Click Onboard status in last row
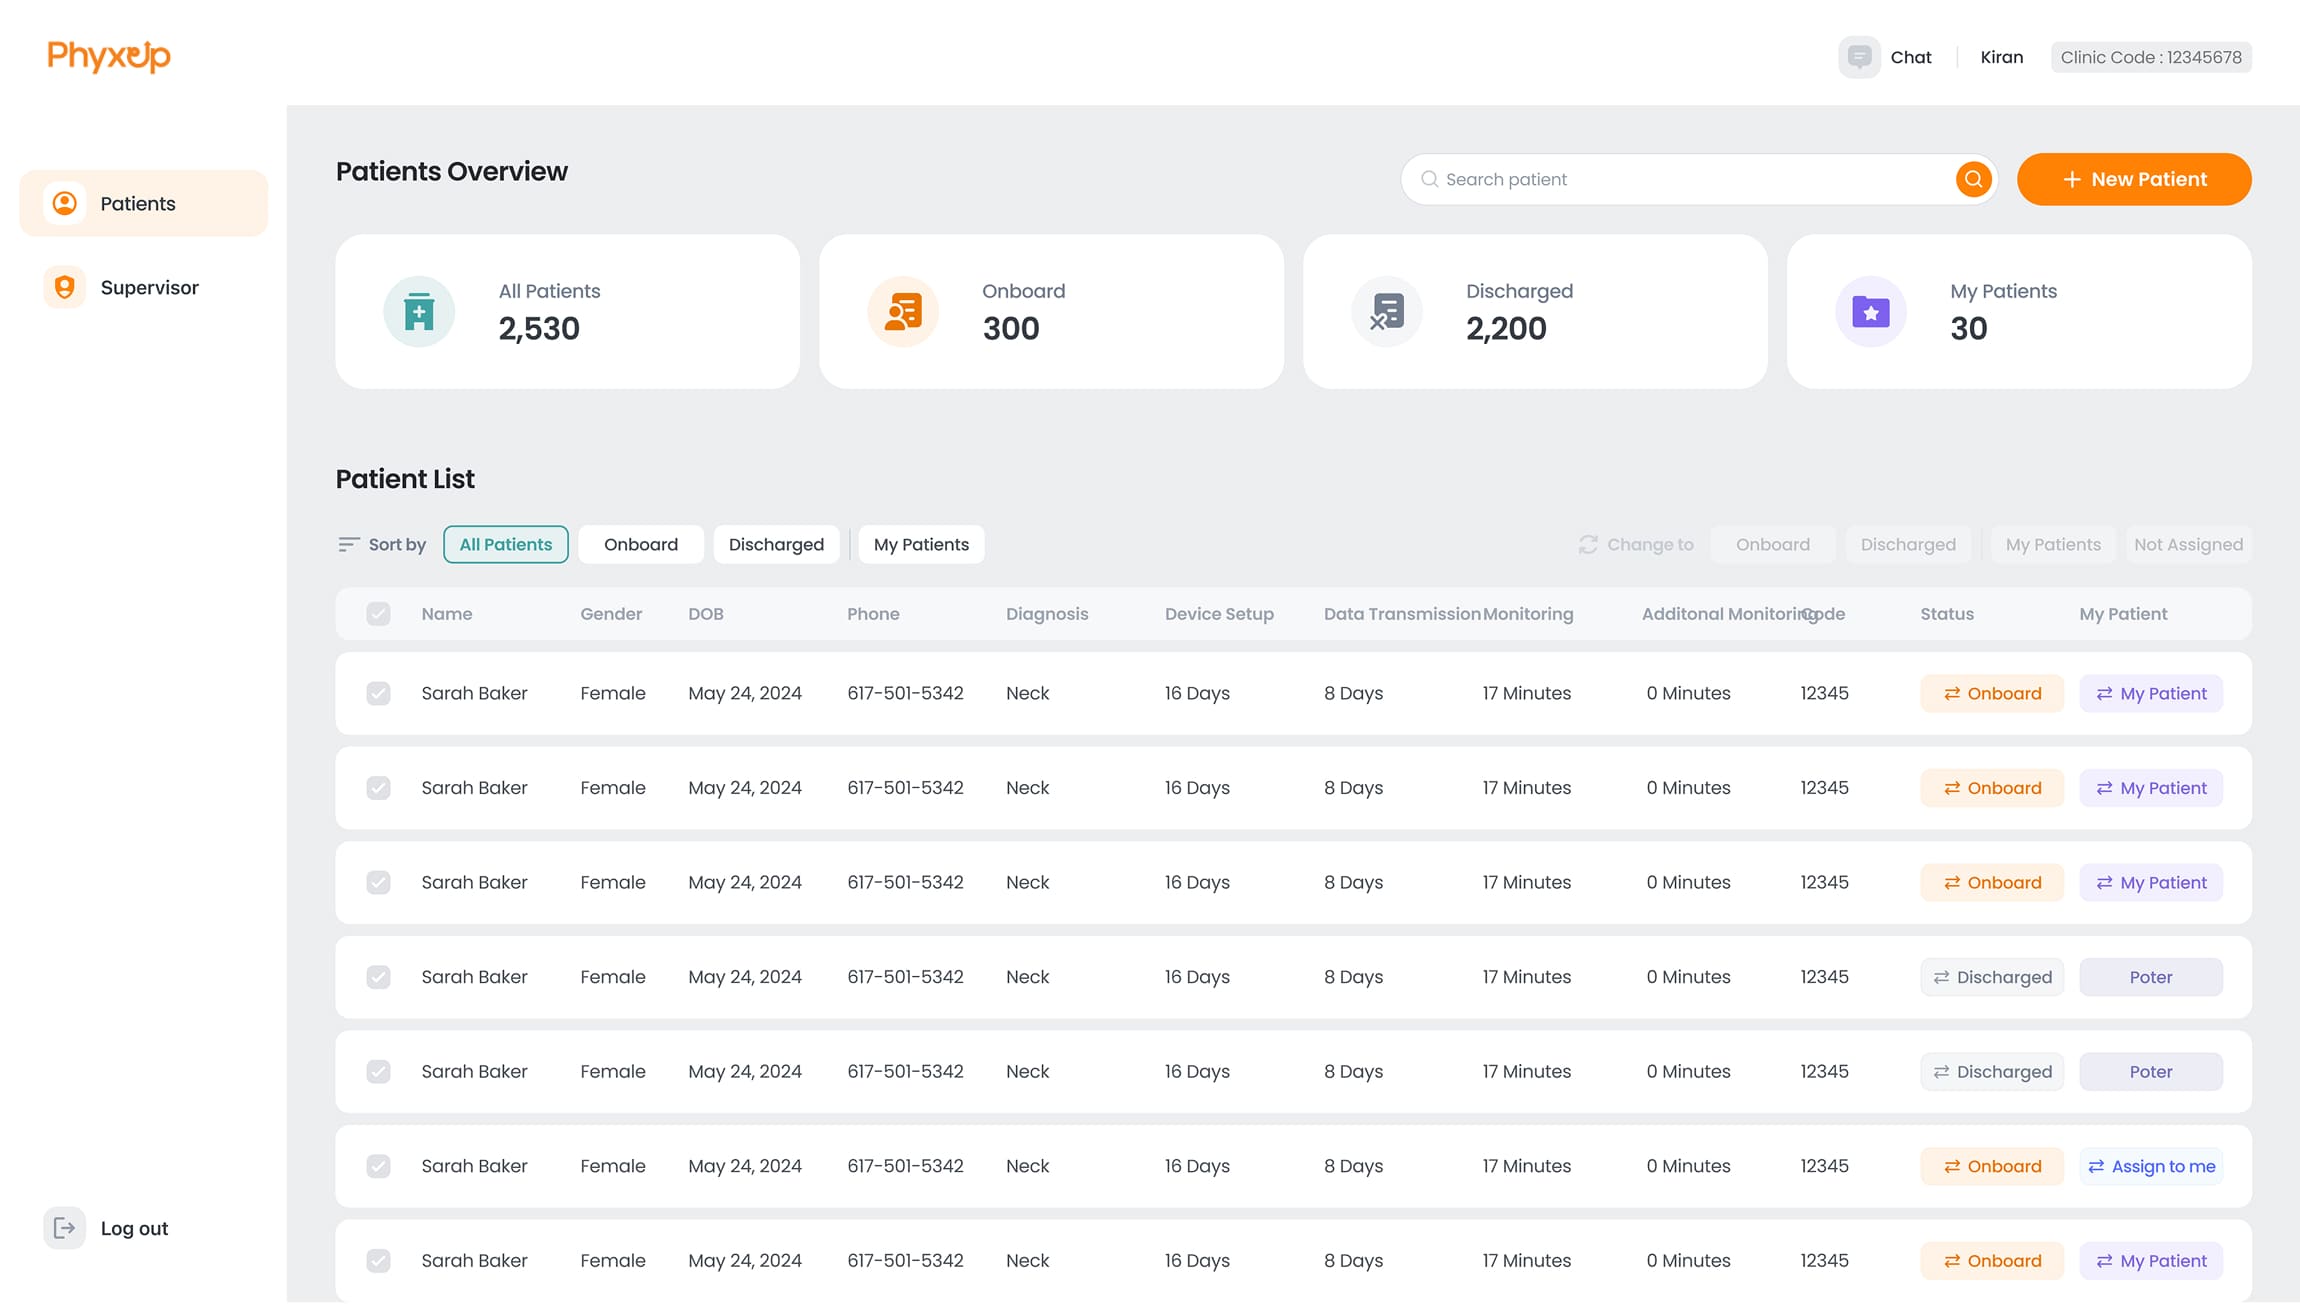Viewport: 2300px width, 1312px height. [x=1992, y=1260]
